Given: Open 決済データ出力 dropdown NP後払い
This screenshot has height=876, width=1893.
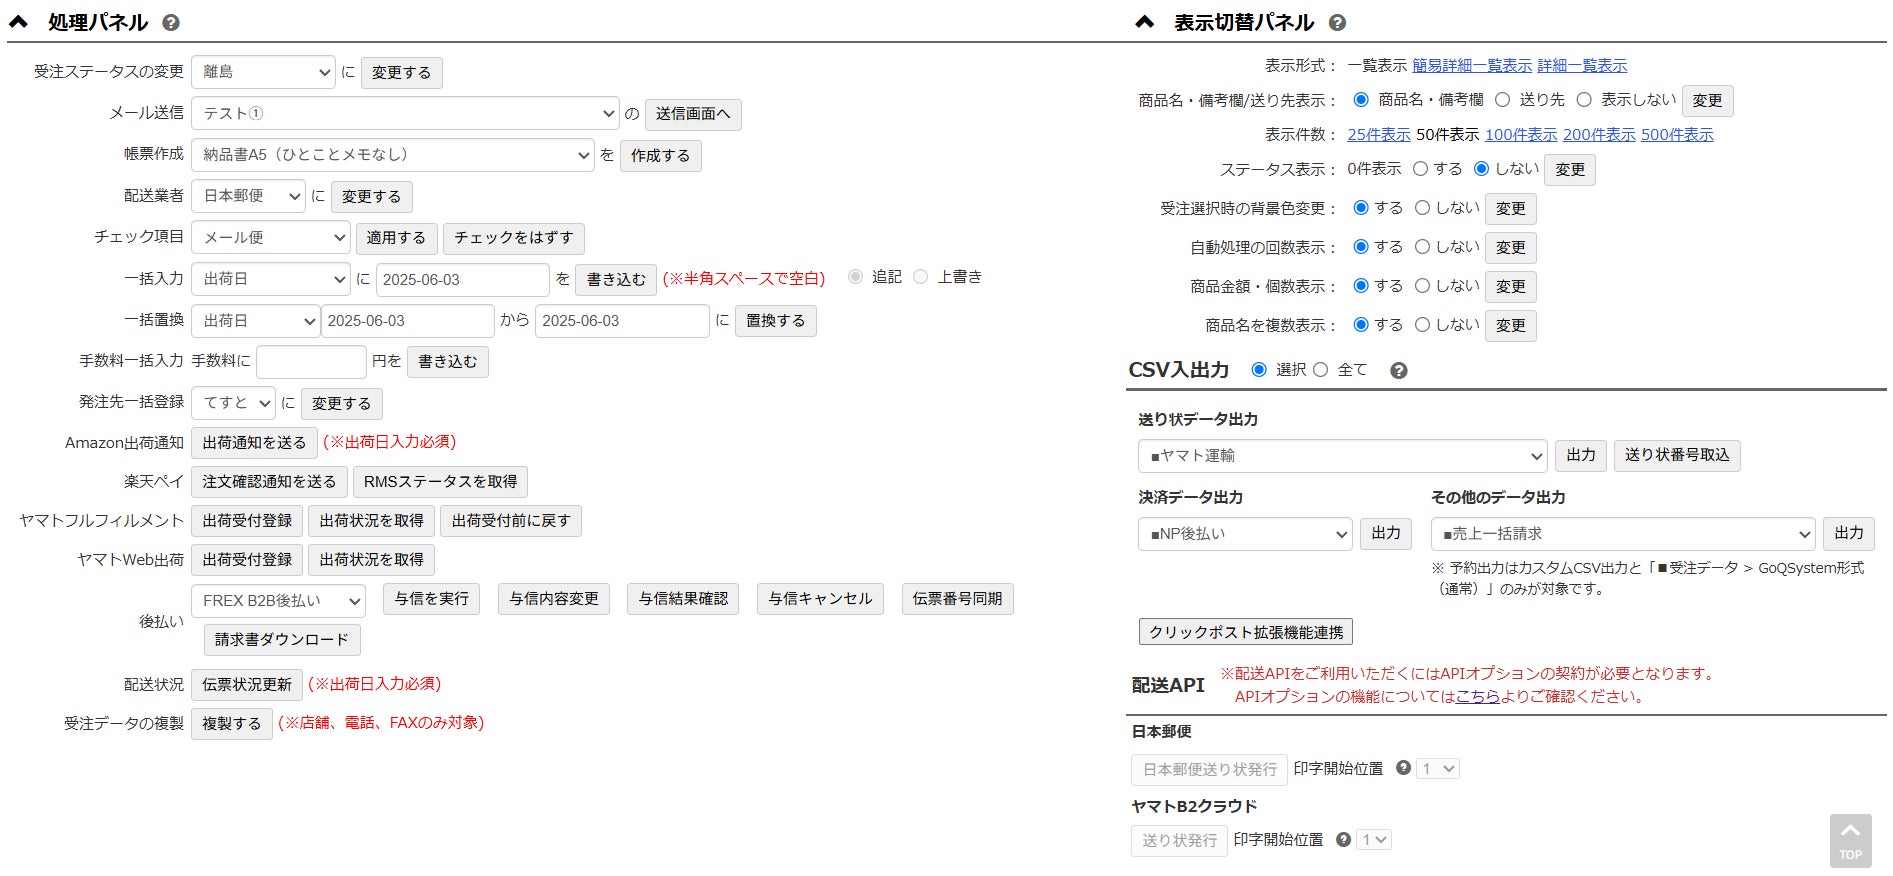Looking at the screenshot, I should click(x=1245, y=534).
